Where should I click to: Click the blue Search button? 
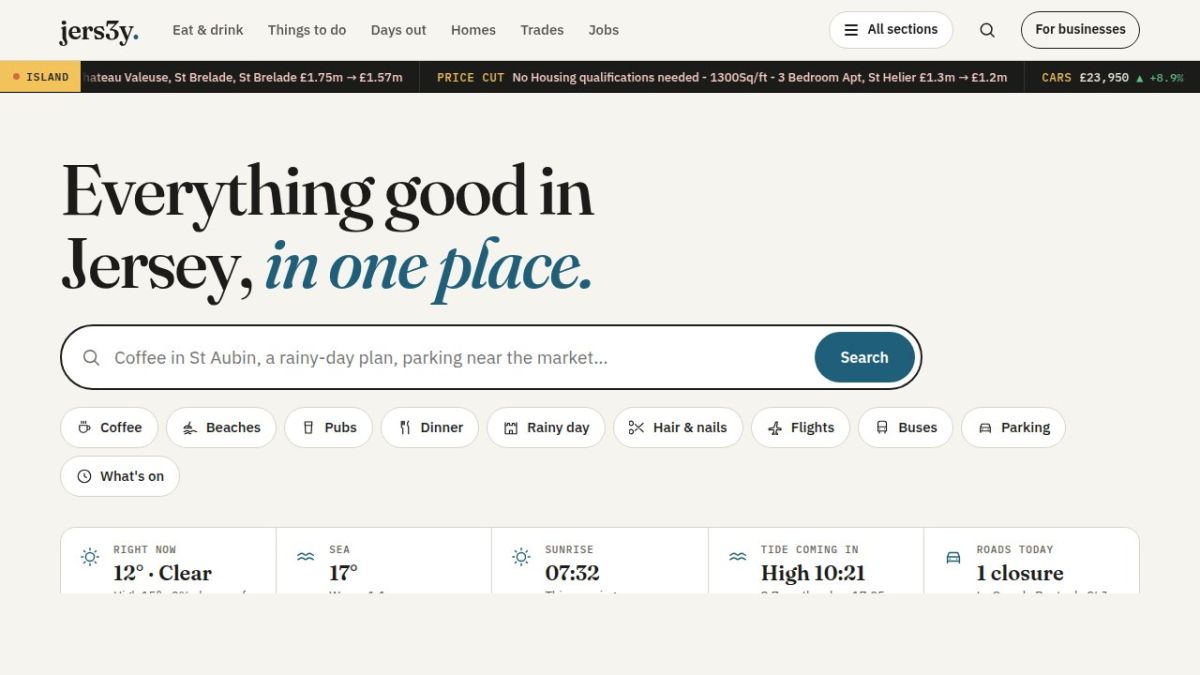(865, 357)
